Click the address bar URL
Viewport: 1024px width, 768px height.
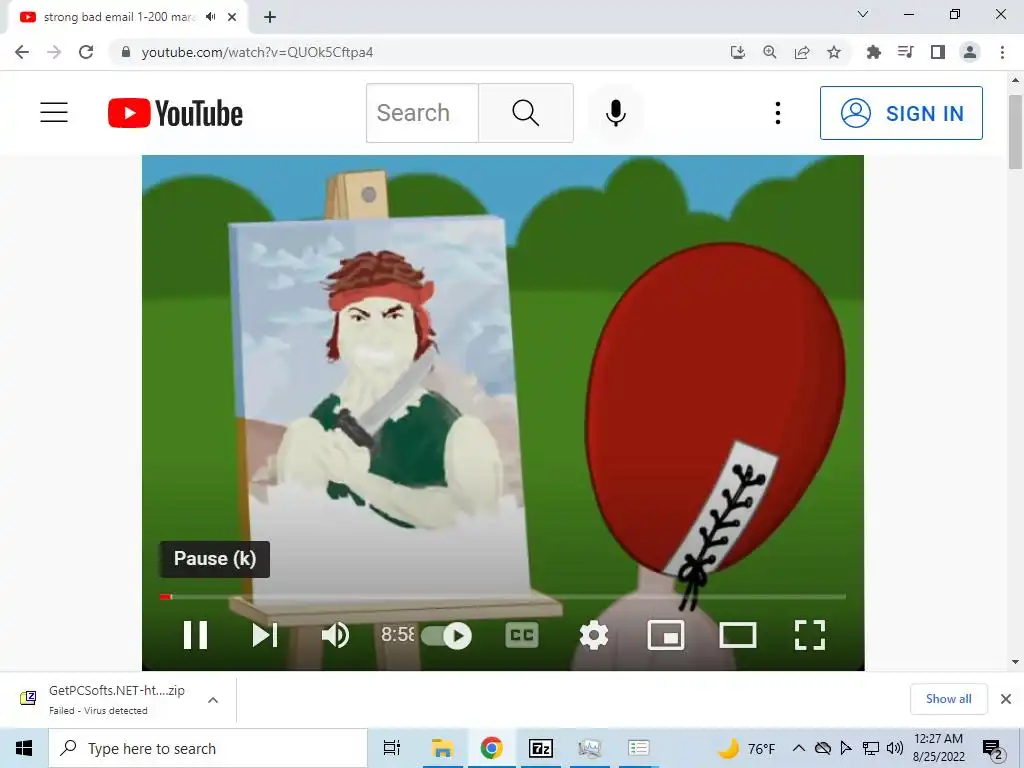257,52
